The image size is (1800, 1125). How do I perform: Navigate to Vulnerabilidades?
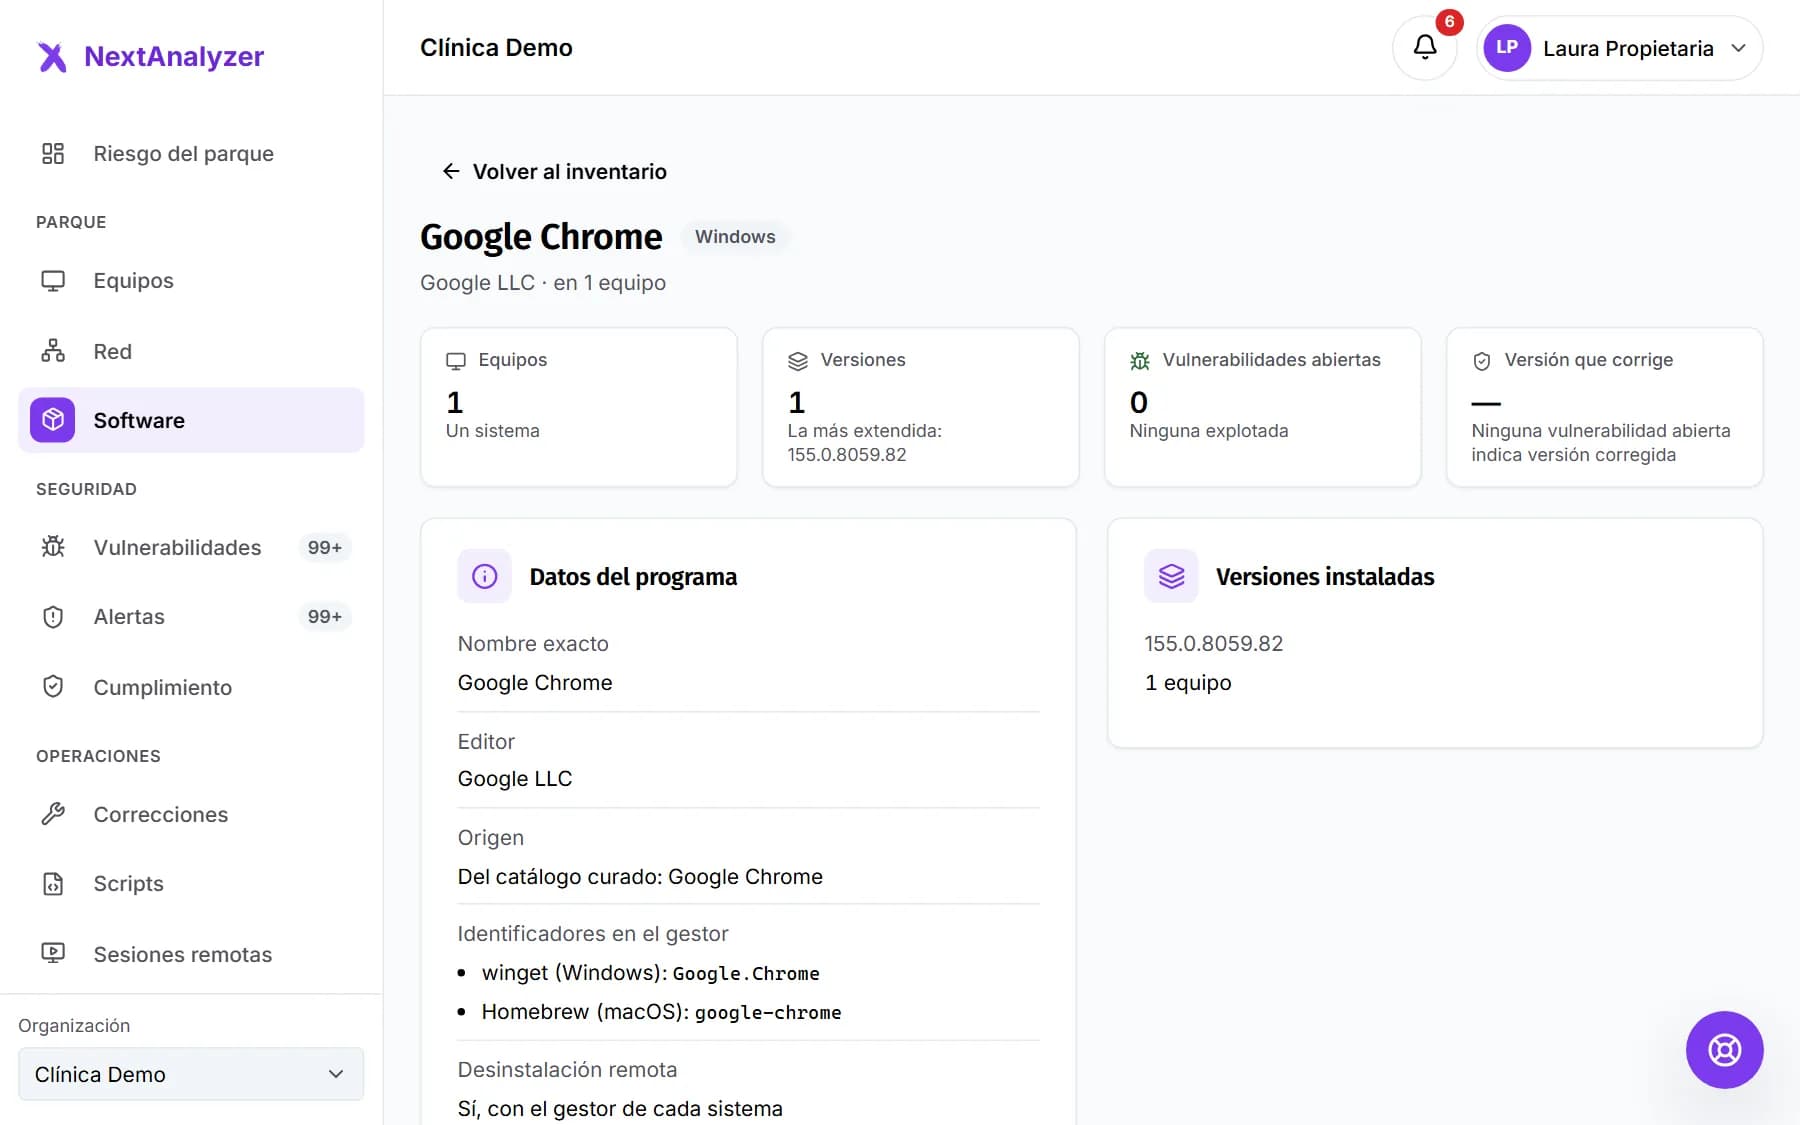(x=191, y=547)
